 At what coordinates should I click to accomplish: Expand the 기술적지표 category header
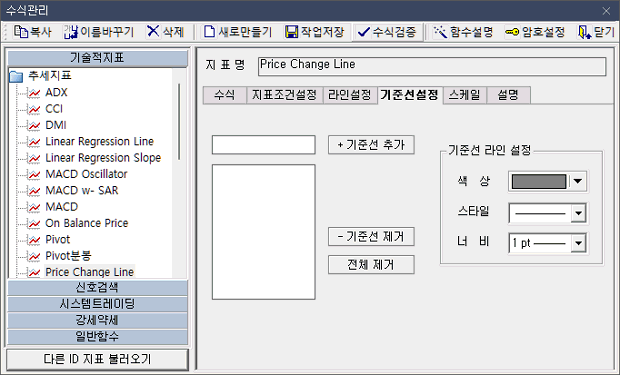pyautogui.click(x=97, y=58)
